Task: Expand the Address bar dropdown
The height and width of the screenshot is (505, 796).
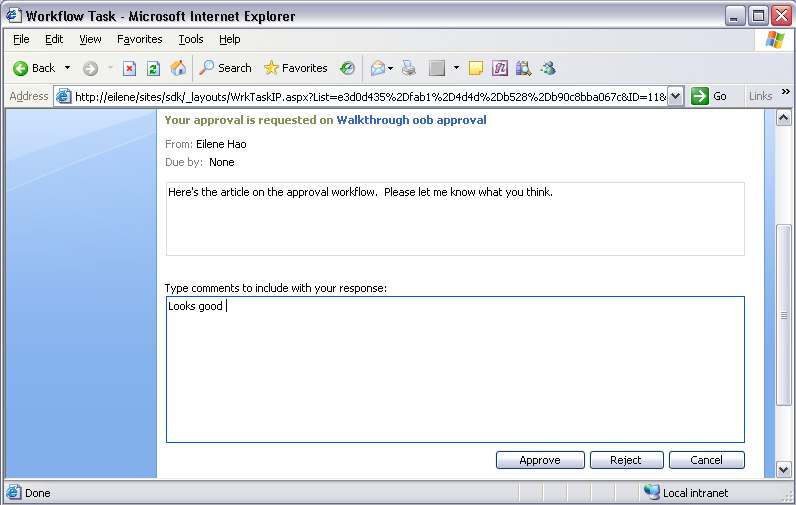Action: pos(675,96)
